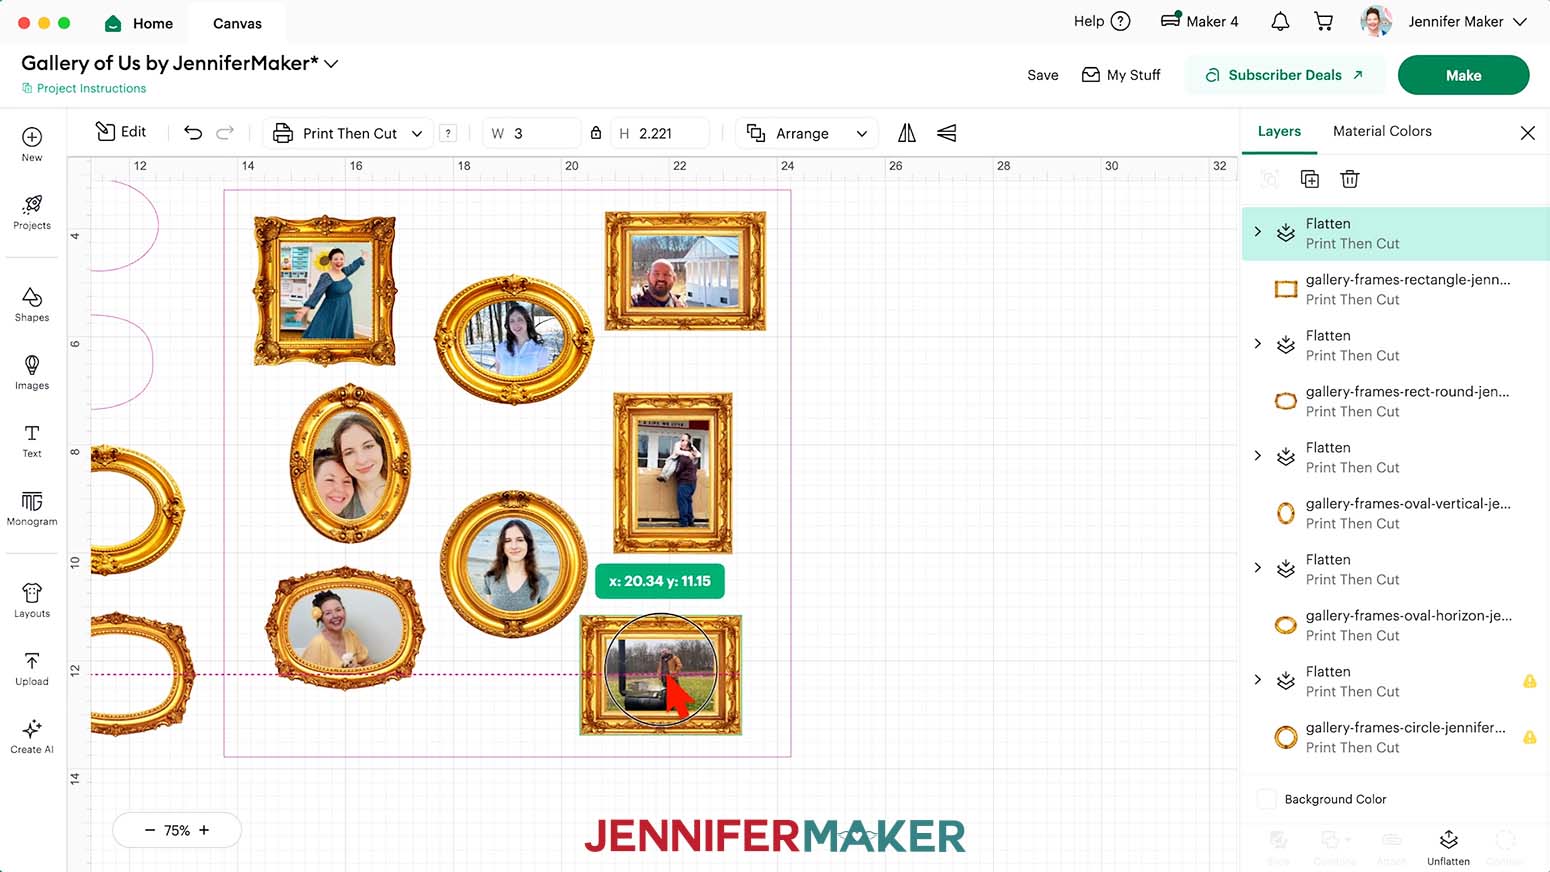Expand the Flatten layer above gallery-frames-oval-vertical
1550x872 pixels.
[1258, 456]
